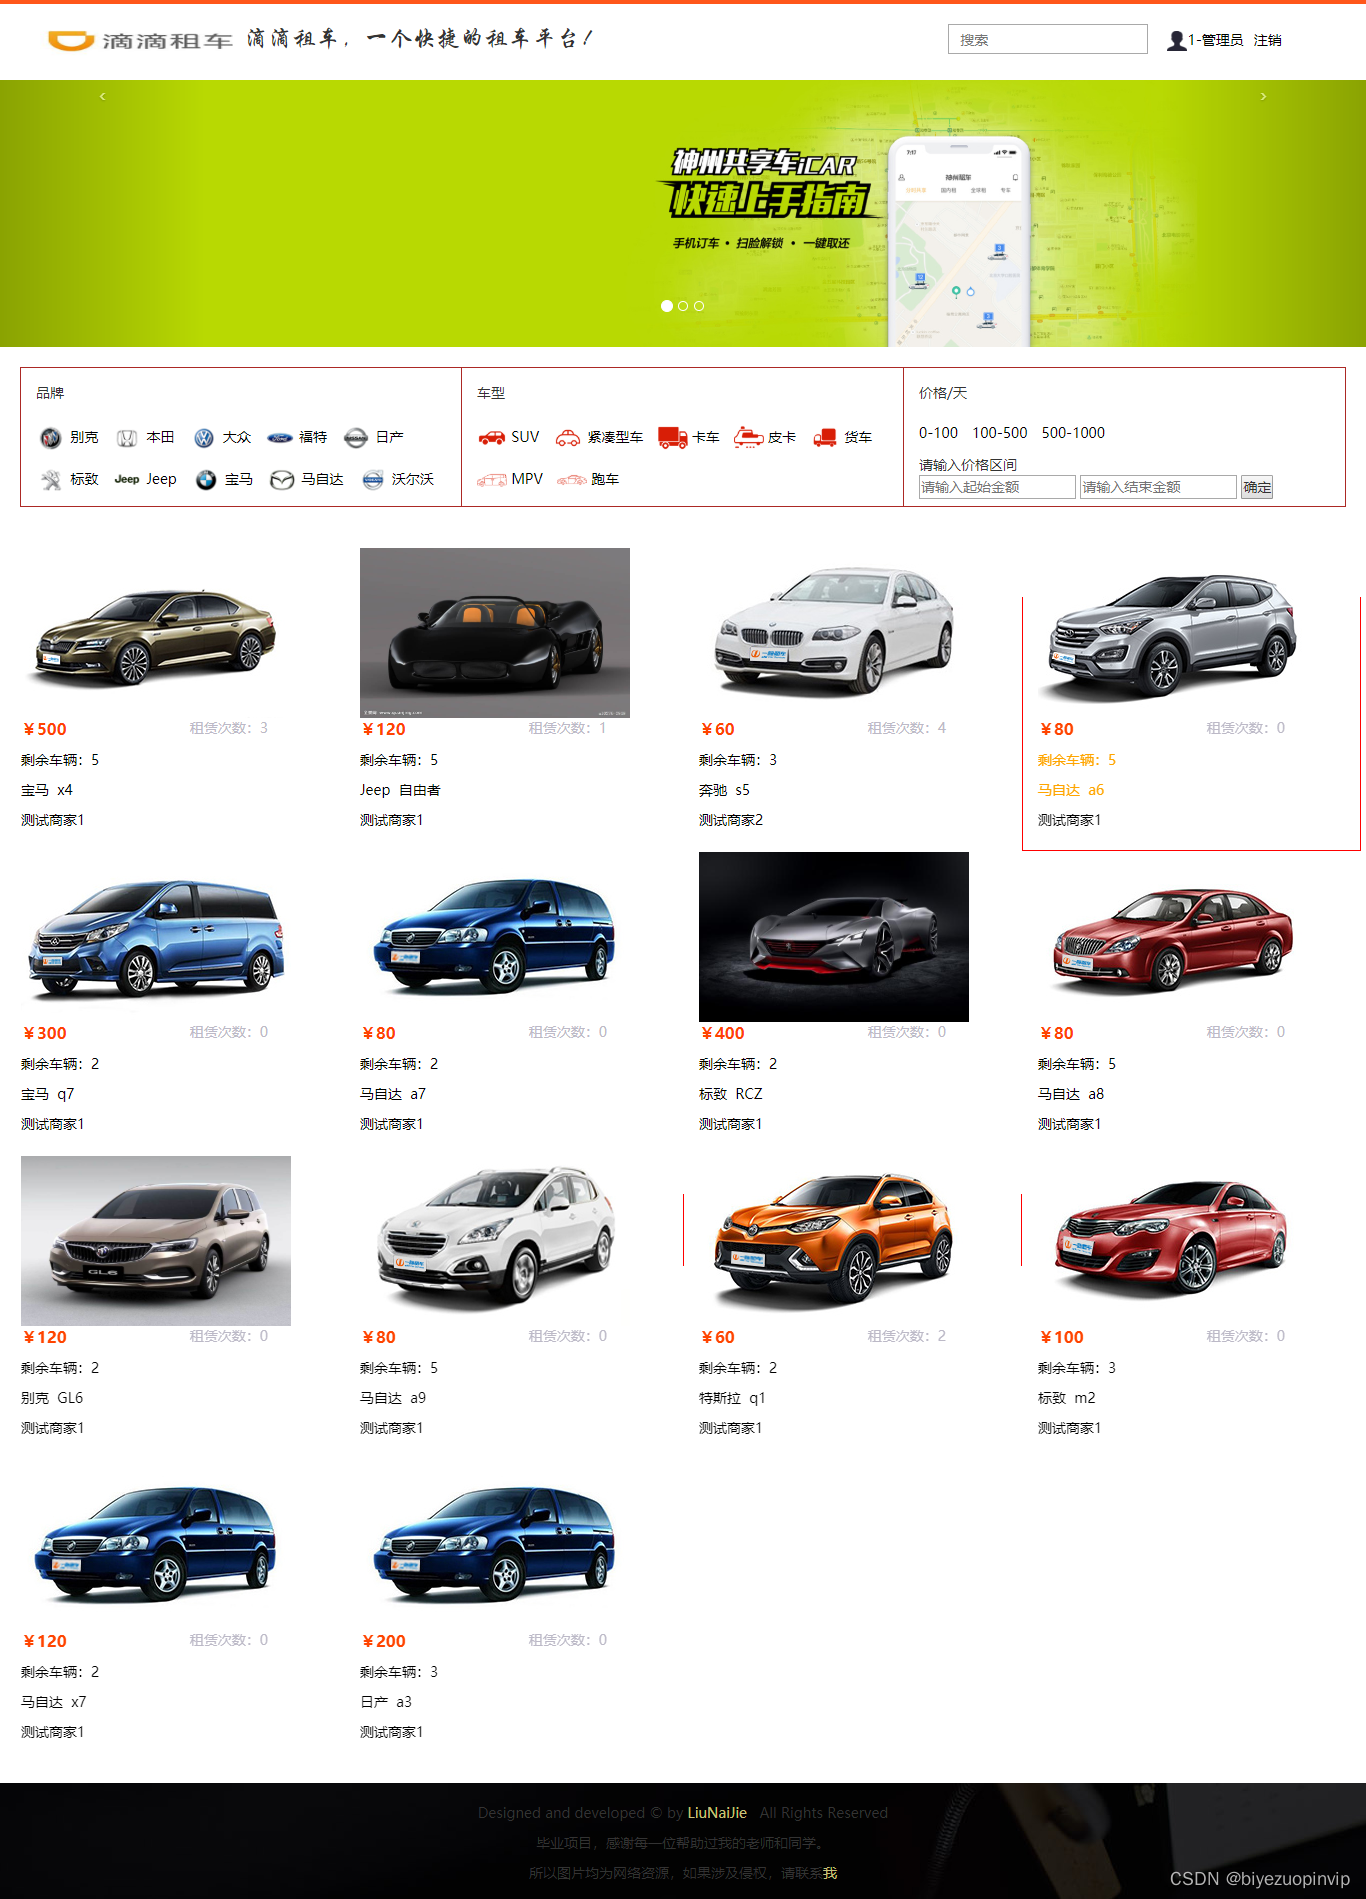Filter price range 100-500
The image size is (1366, 1899).
pos(1000,433)
